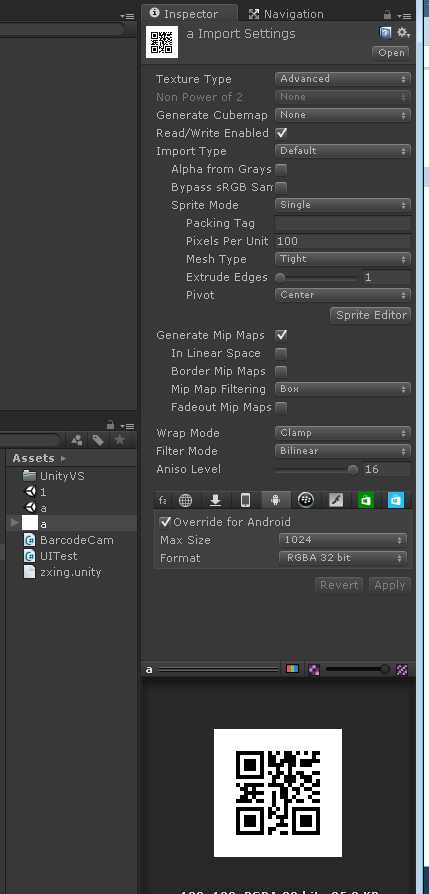
Task: Select the BlackBerry platform icon
Action: pyautogui.click(x=306, y=500)
